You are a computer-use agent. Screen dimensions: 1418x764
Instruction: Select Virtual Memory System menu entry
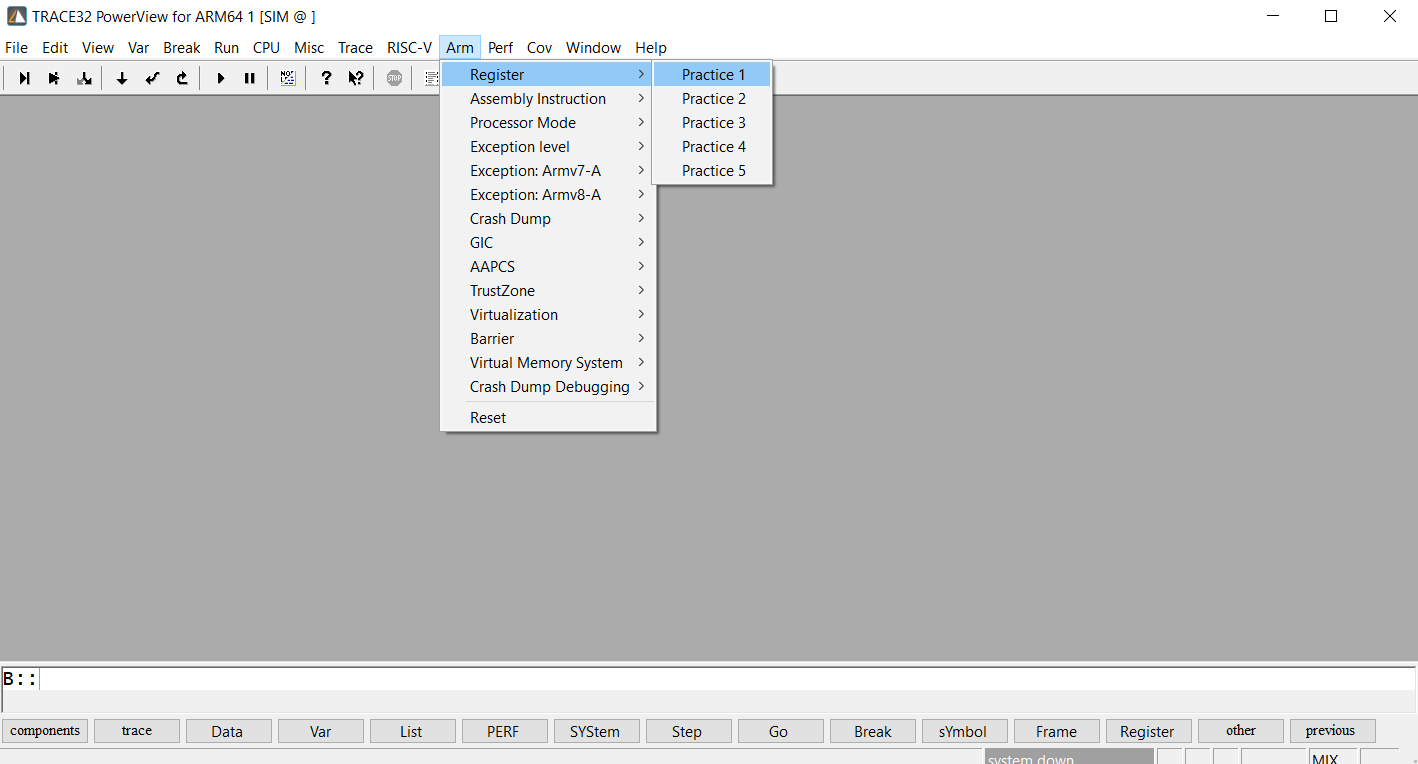click(548, 363)
